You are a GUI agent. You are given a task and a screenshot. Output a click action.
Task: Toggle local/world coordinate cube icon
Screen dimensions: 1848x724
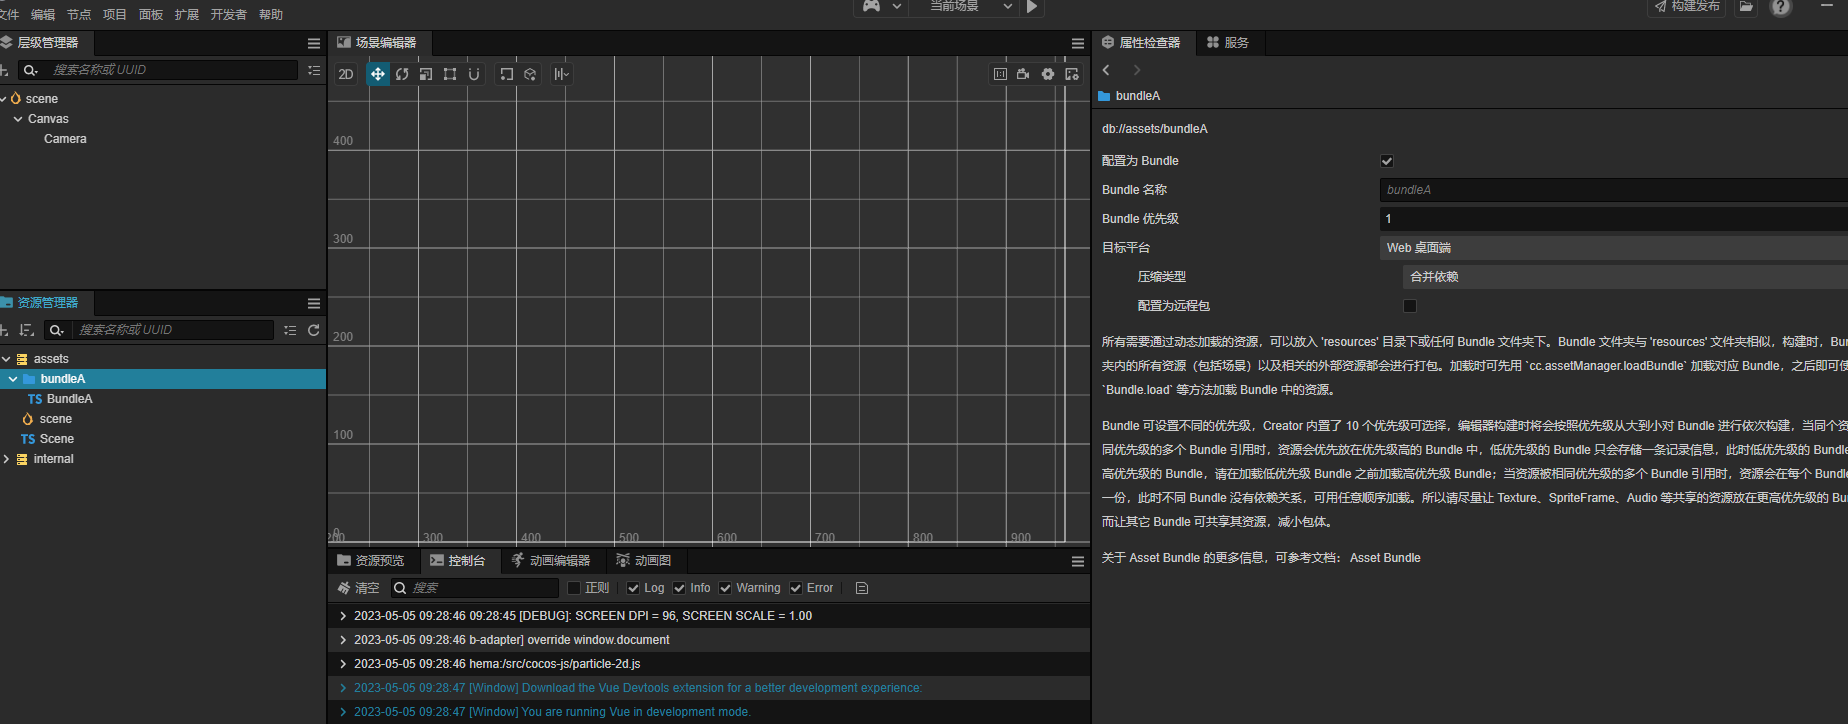531,74
